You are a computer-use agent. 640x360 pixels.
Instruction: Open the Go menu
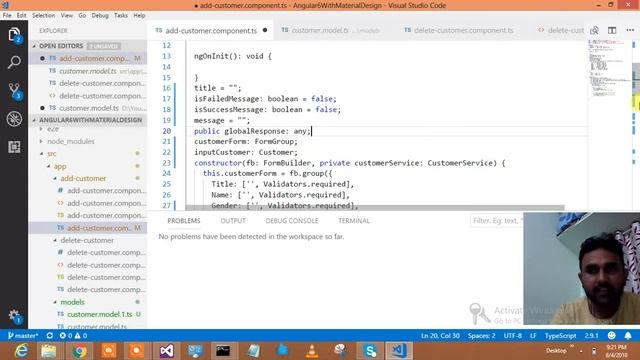click(x=82, y=16)
